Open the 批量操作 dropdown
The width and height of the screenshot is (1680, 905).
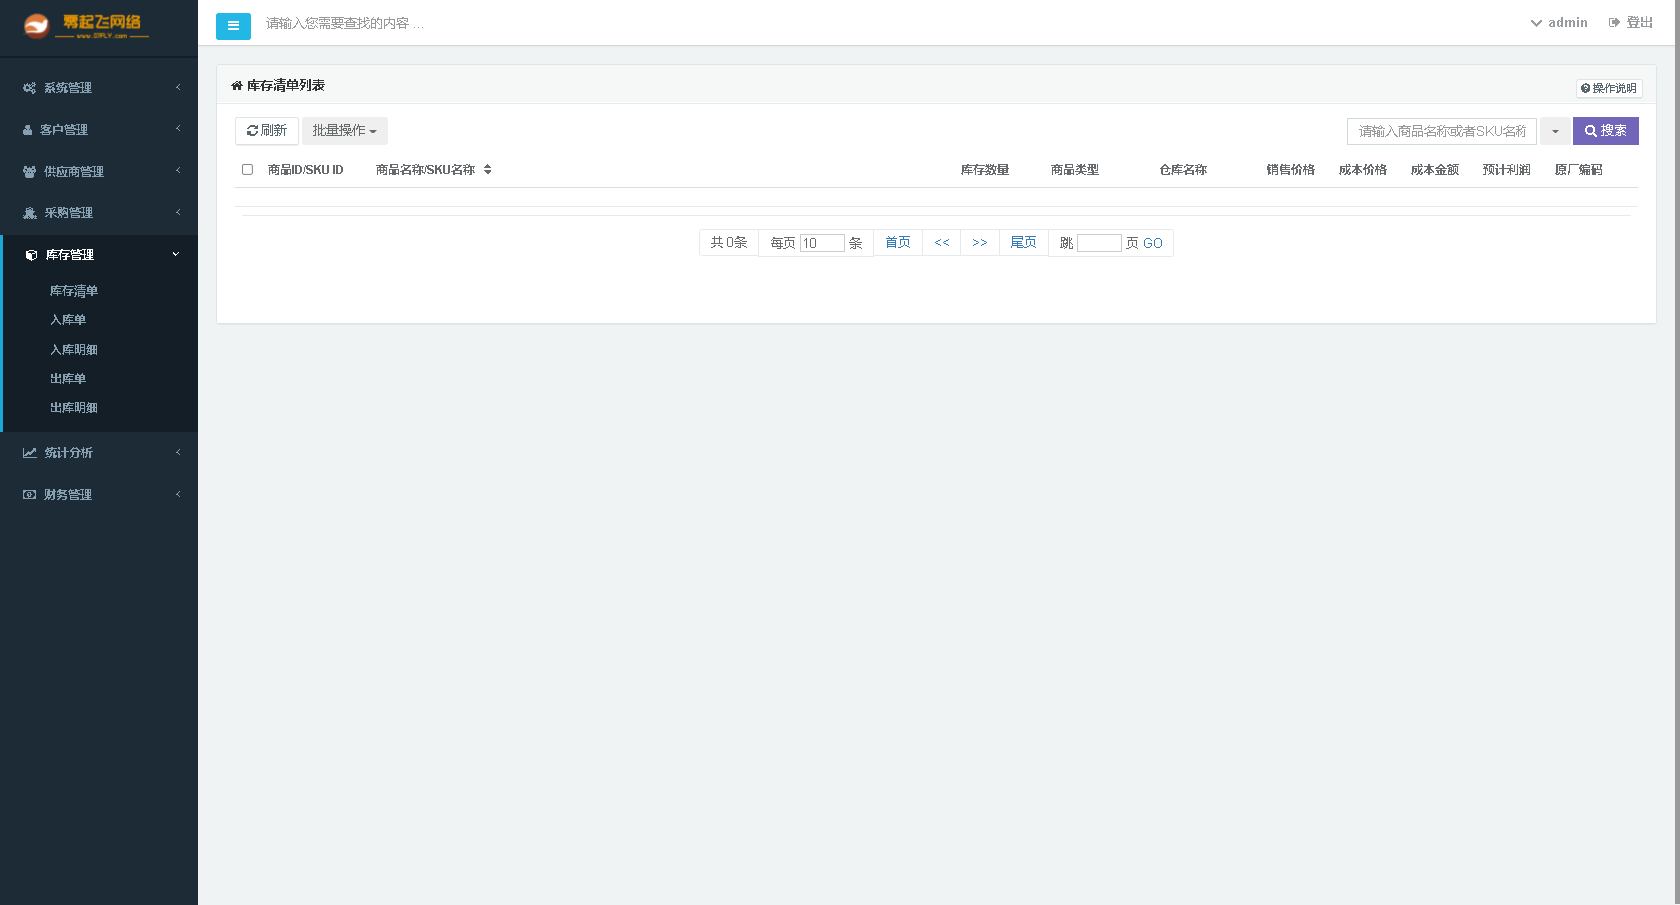tap(344, 131)
